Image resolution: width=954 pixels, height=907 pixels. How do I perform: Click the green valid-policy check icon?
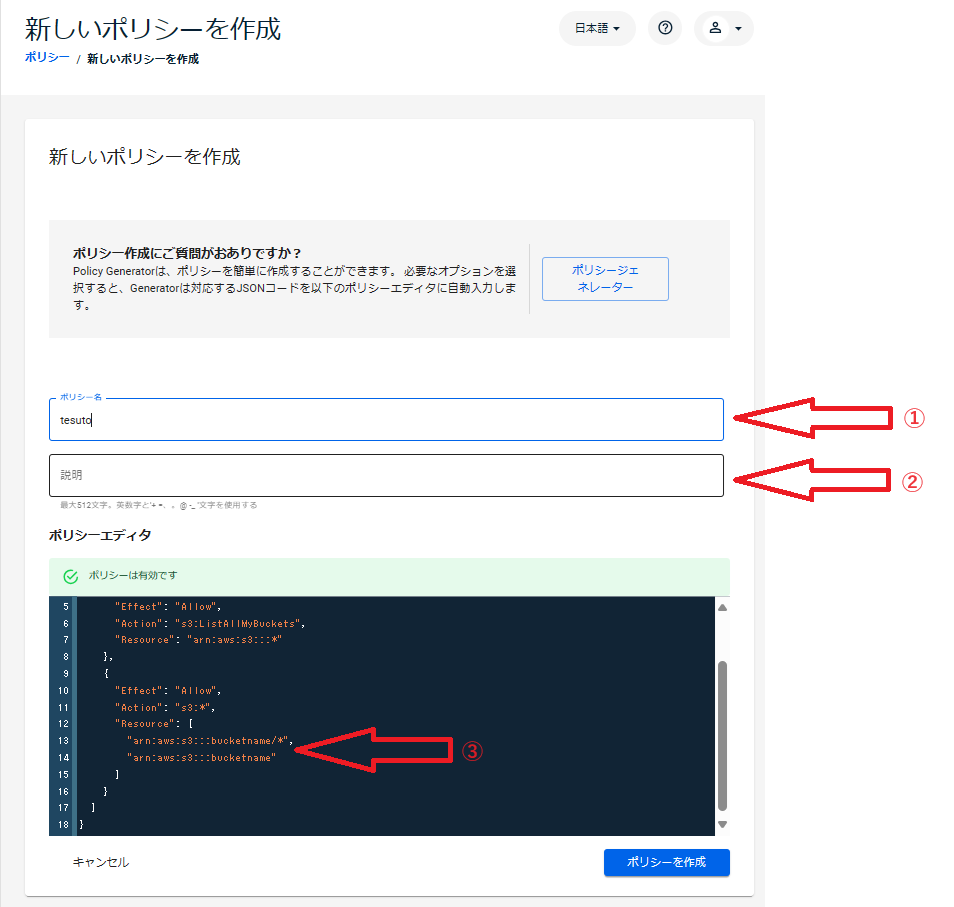coord(71,576)
